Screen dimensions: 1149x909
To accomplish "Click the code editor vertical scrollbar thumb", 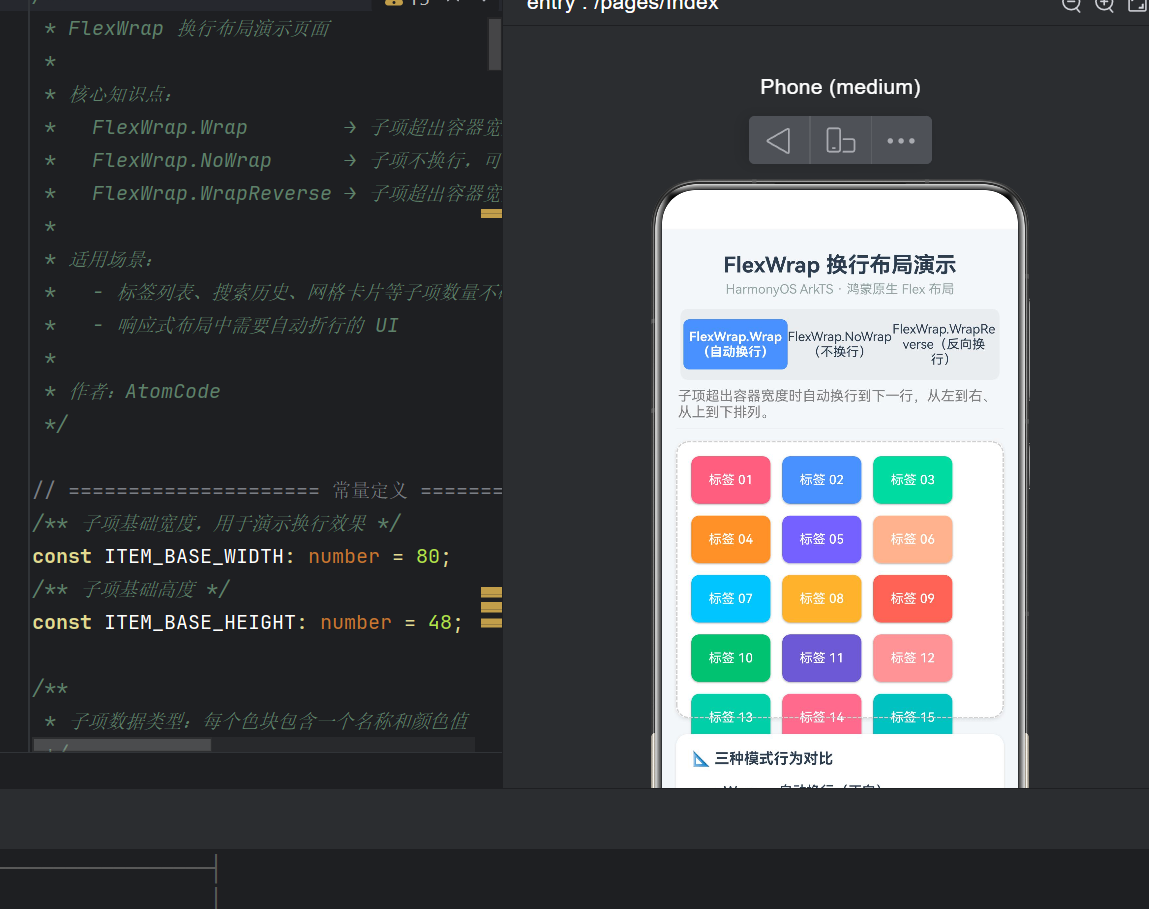I will [x=495, y=44].
